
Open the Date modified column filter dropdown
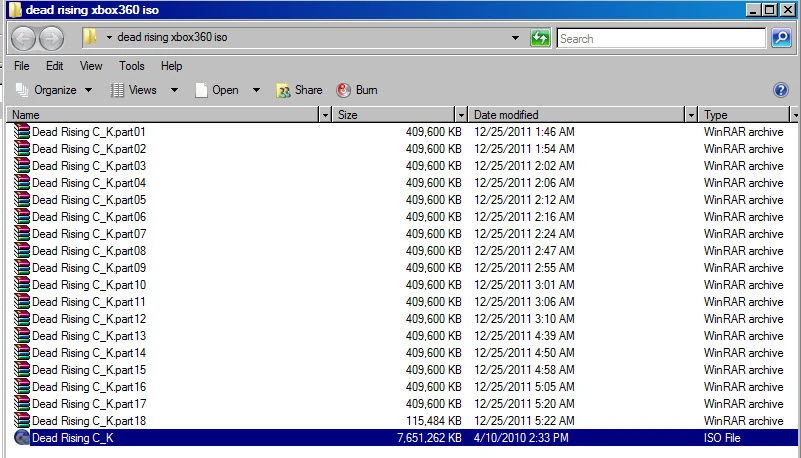(x=691, y=115)
